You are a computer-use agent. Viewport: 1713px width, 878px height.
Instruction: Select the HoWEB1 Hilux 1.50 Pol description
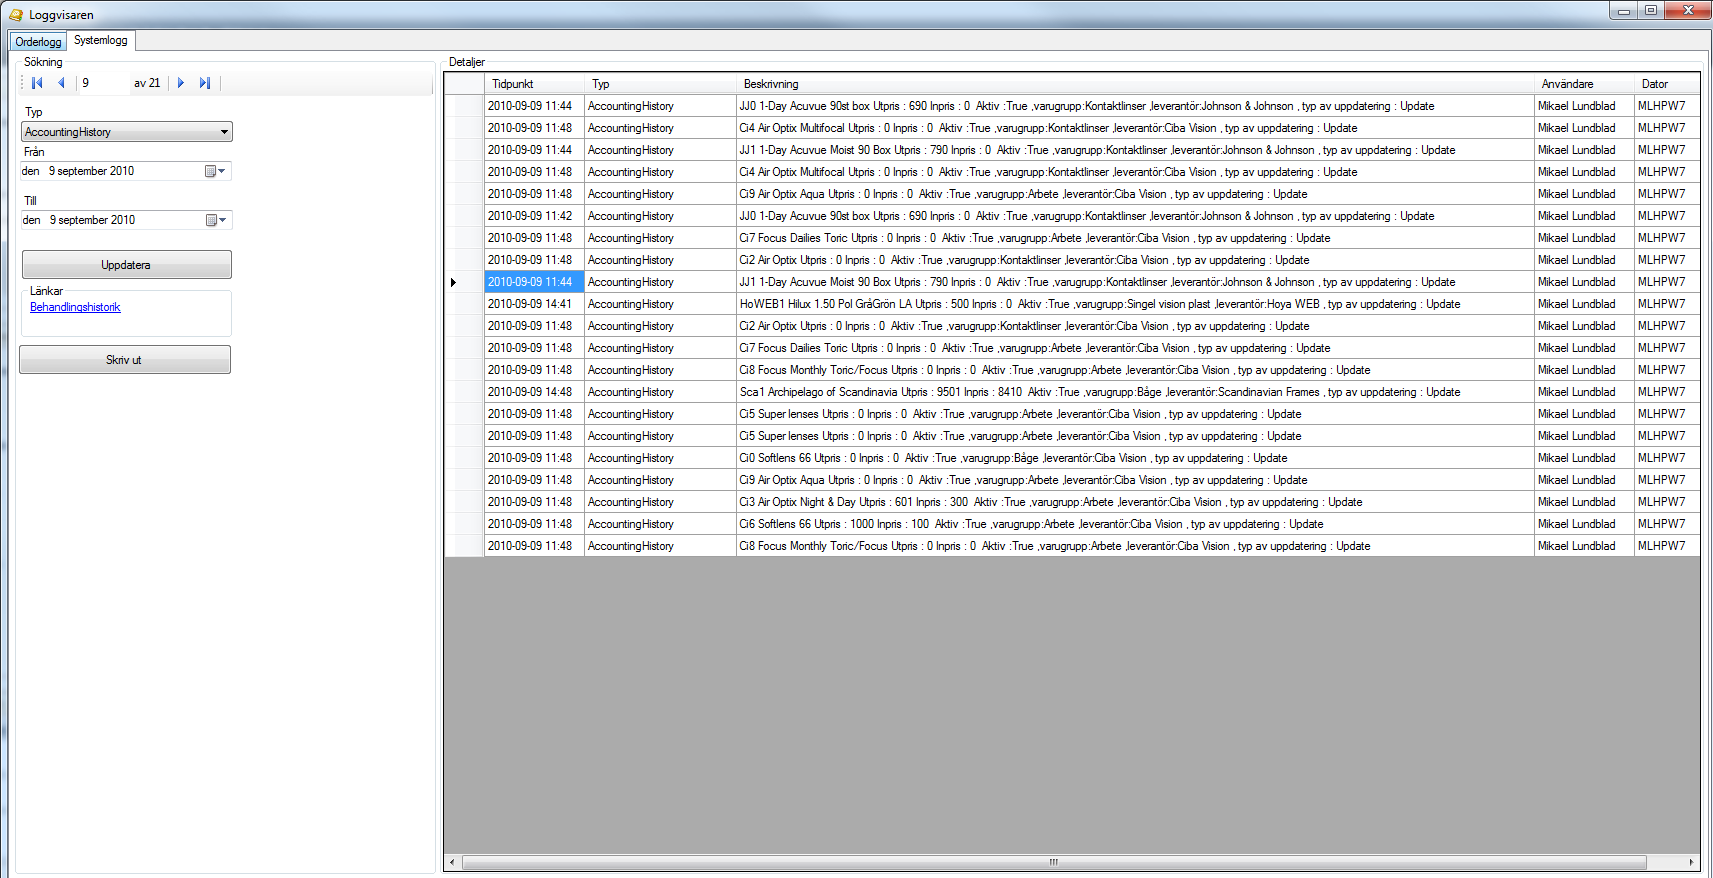click(1135, 304)
